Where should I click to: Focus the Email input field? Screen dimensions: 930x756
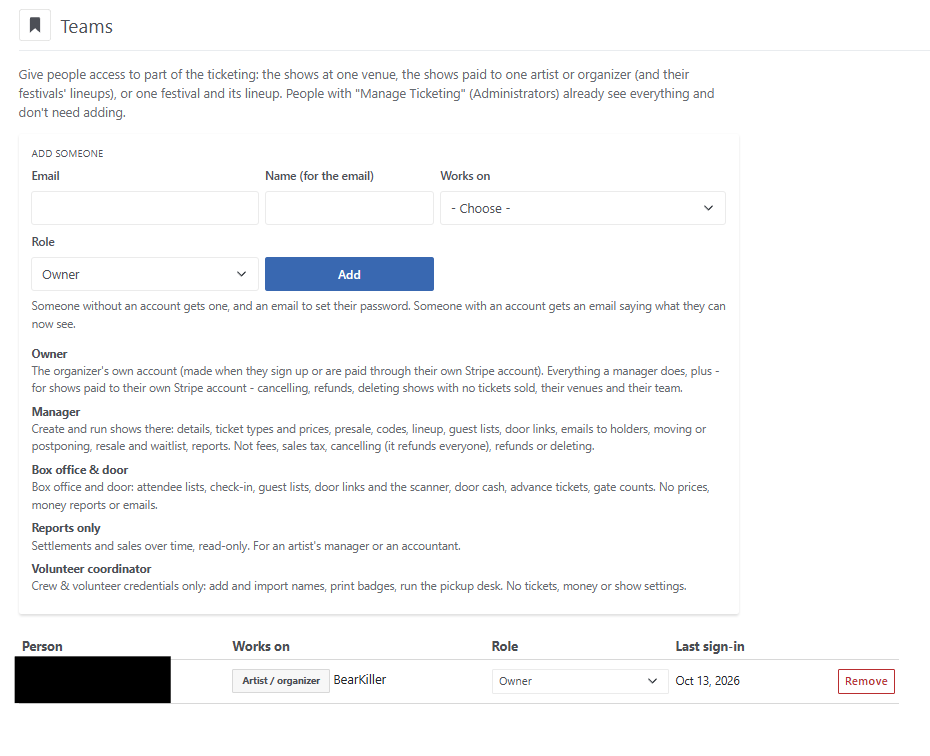coord(145,208)
